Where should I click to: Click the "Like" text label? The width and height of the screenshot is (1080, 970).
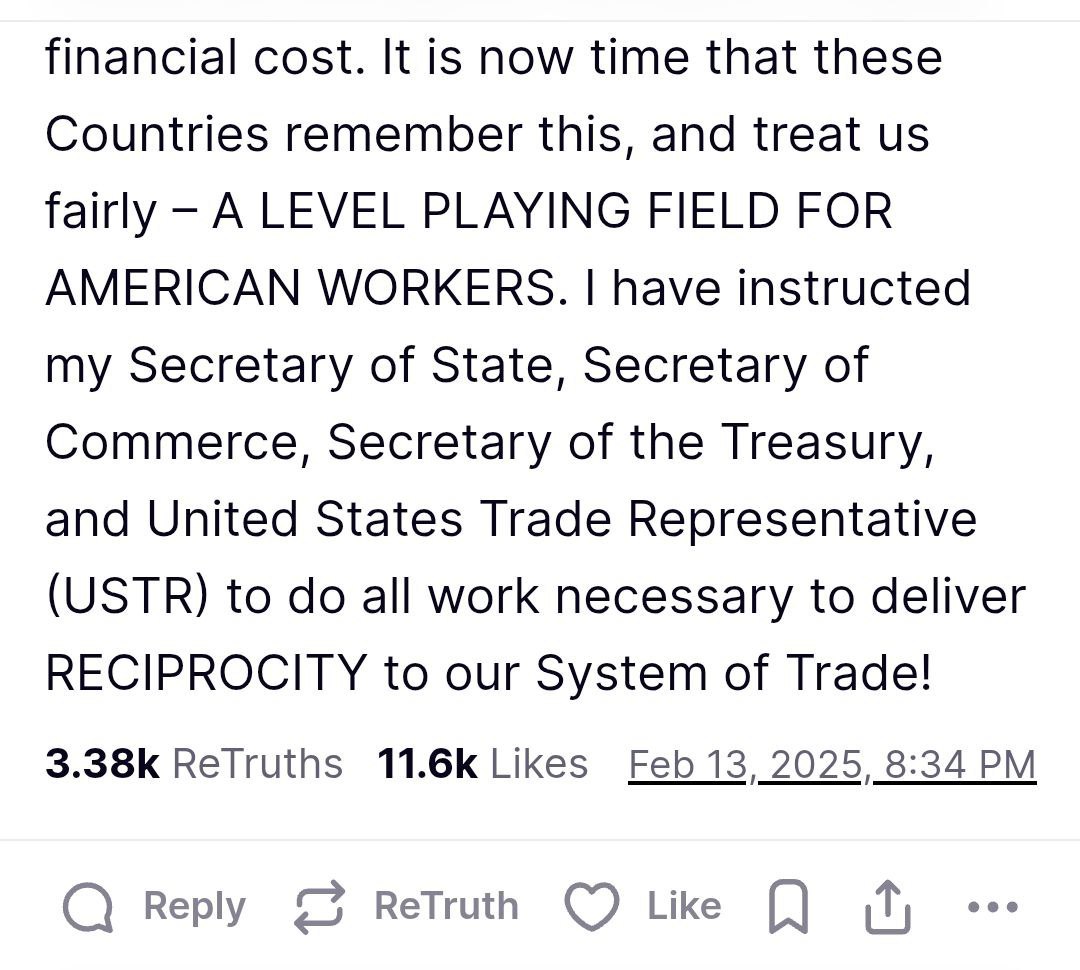pos(684,906)
